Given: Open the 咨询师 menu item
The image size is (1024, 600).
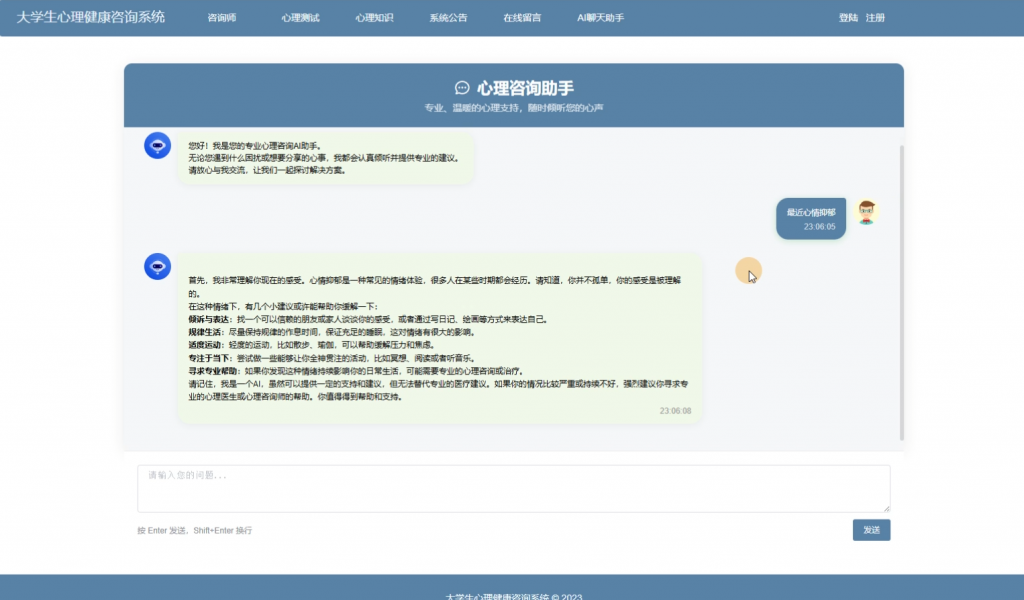Looking at the screenshot, I should pyautogui.click(x=222, y=18).
